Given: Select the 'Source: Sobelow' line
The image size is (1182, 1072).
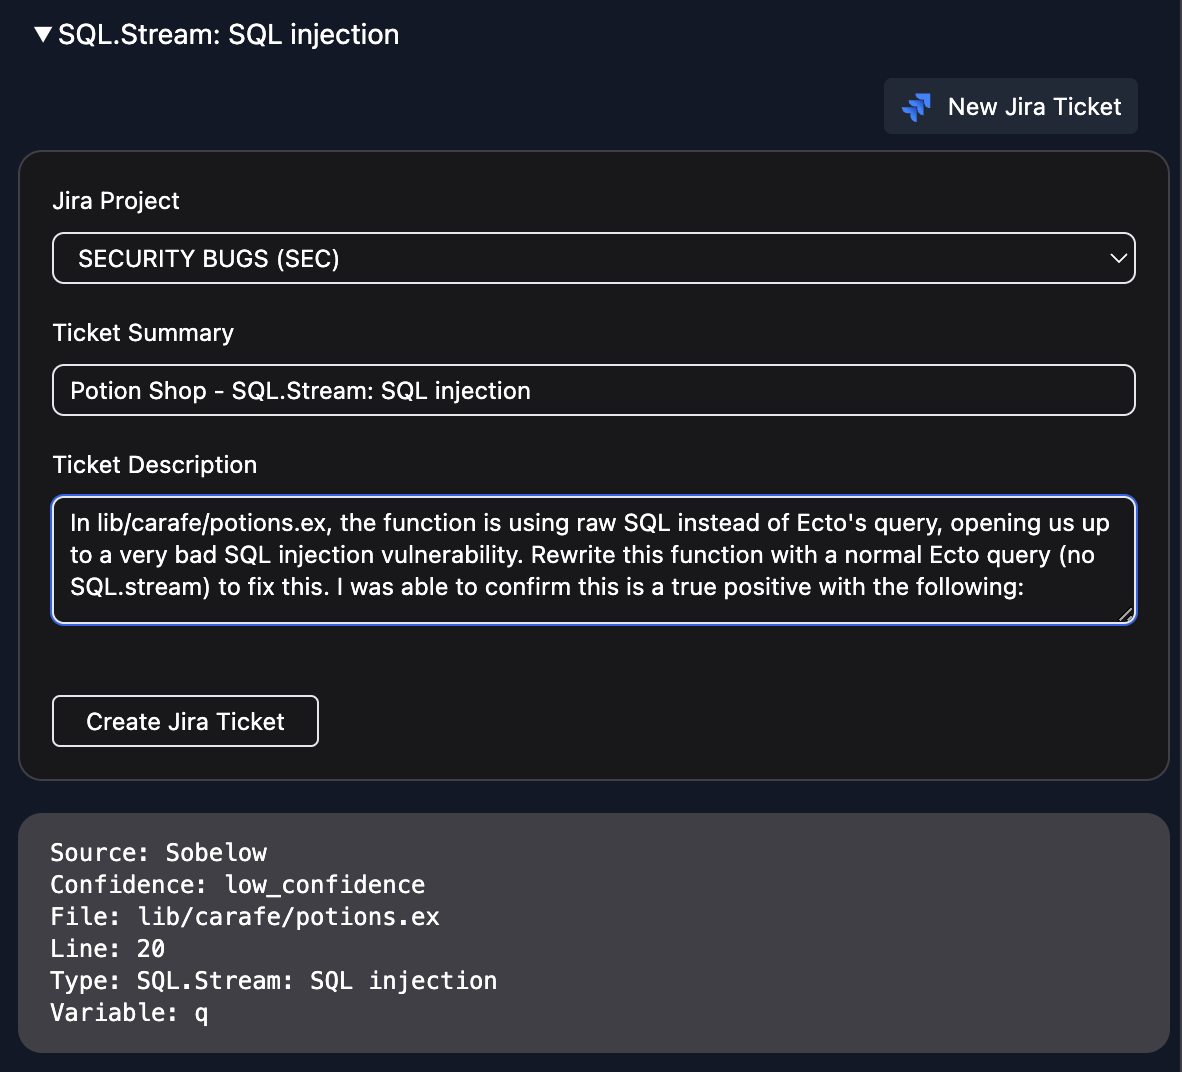Looking at the screenshot, I should pyautogui.click(x=158, y=853).
